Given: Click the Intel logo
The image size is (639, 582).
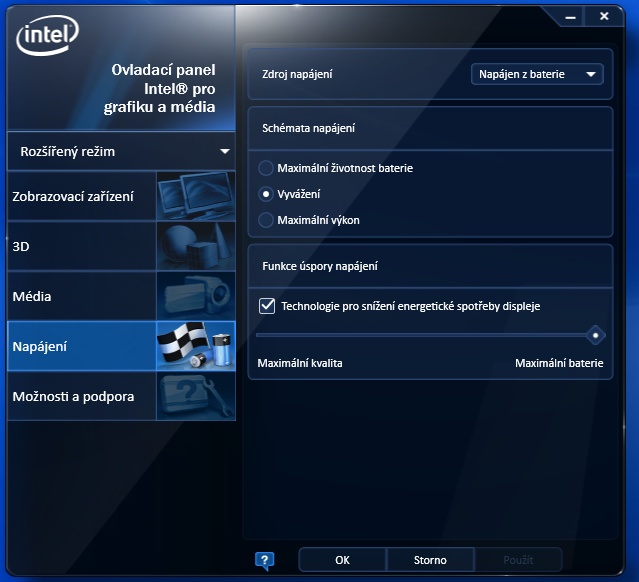Looking at the screenshot, I should tap(48, 35).
